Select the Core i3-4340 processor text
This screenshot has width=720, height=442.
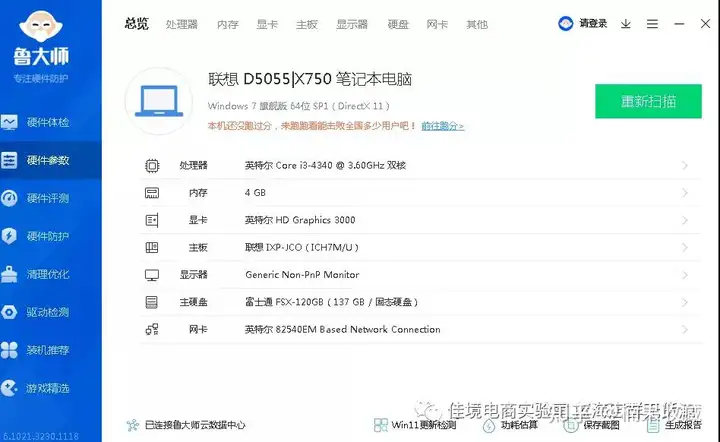(325, 165)
